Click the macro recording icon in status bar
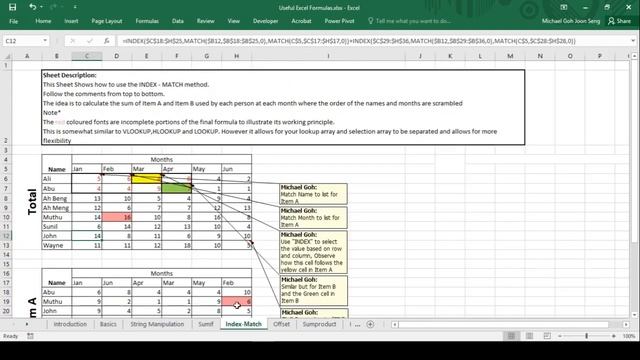The height and width of the screenshot is (360, 640). pyautogui.click(x=30, y=336)
